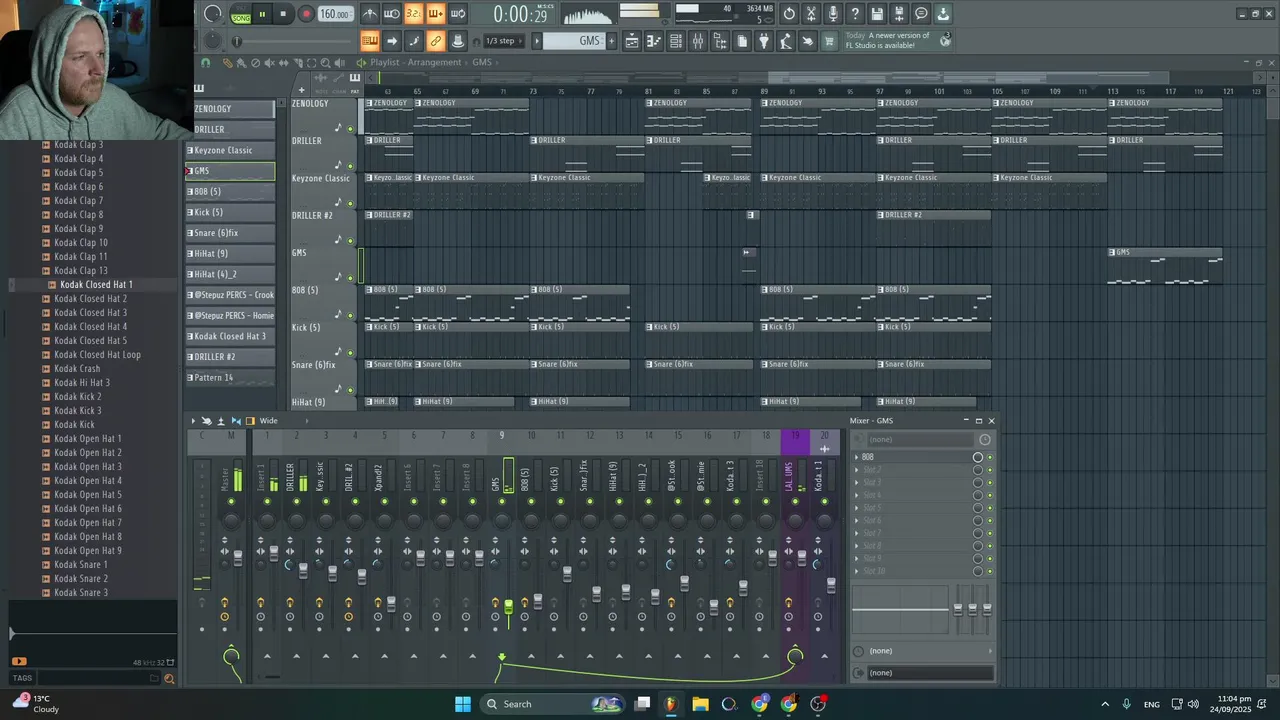Open the mixer preset (none) selector at top

920,439
